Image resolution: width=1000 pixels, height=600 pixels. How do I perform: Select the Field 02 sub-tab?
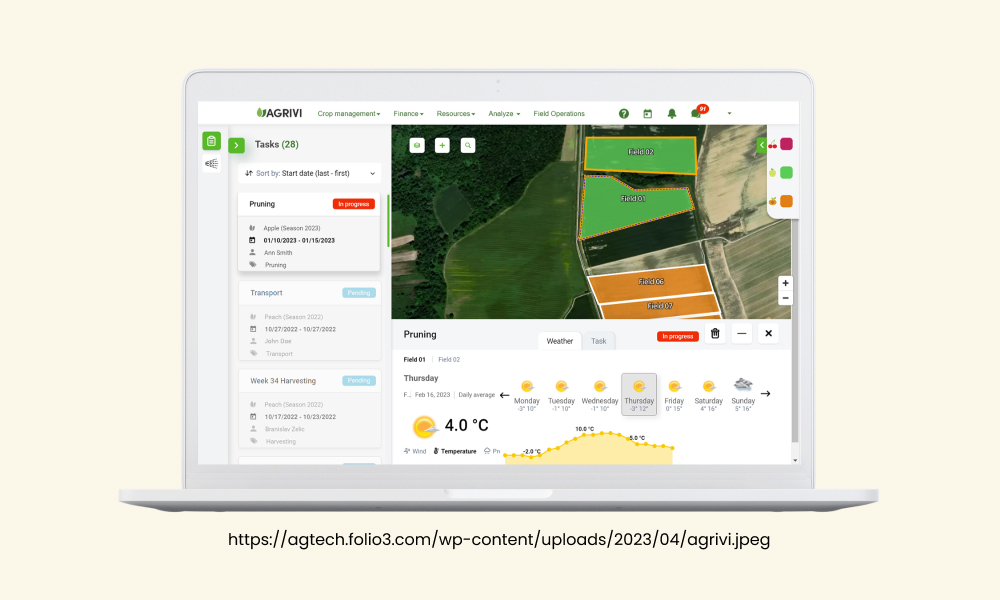(449, 360)
